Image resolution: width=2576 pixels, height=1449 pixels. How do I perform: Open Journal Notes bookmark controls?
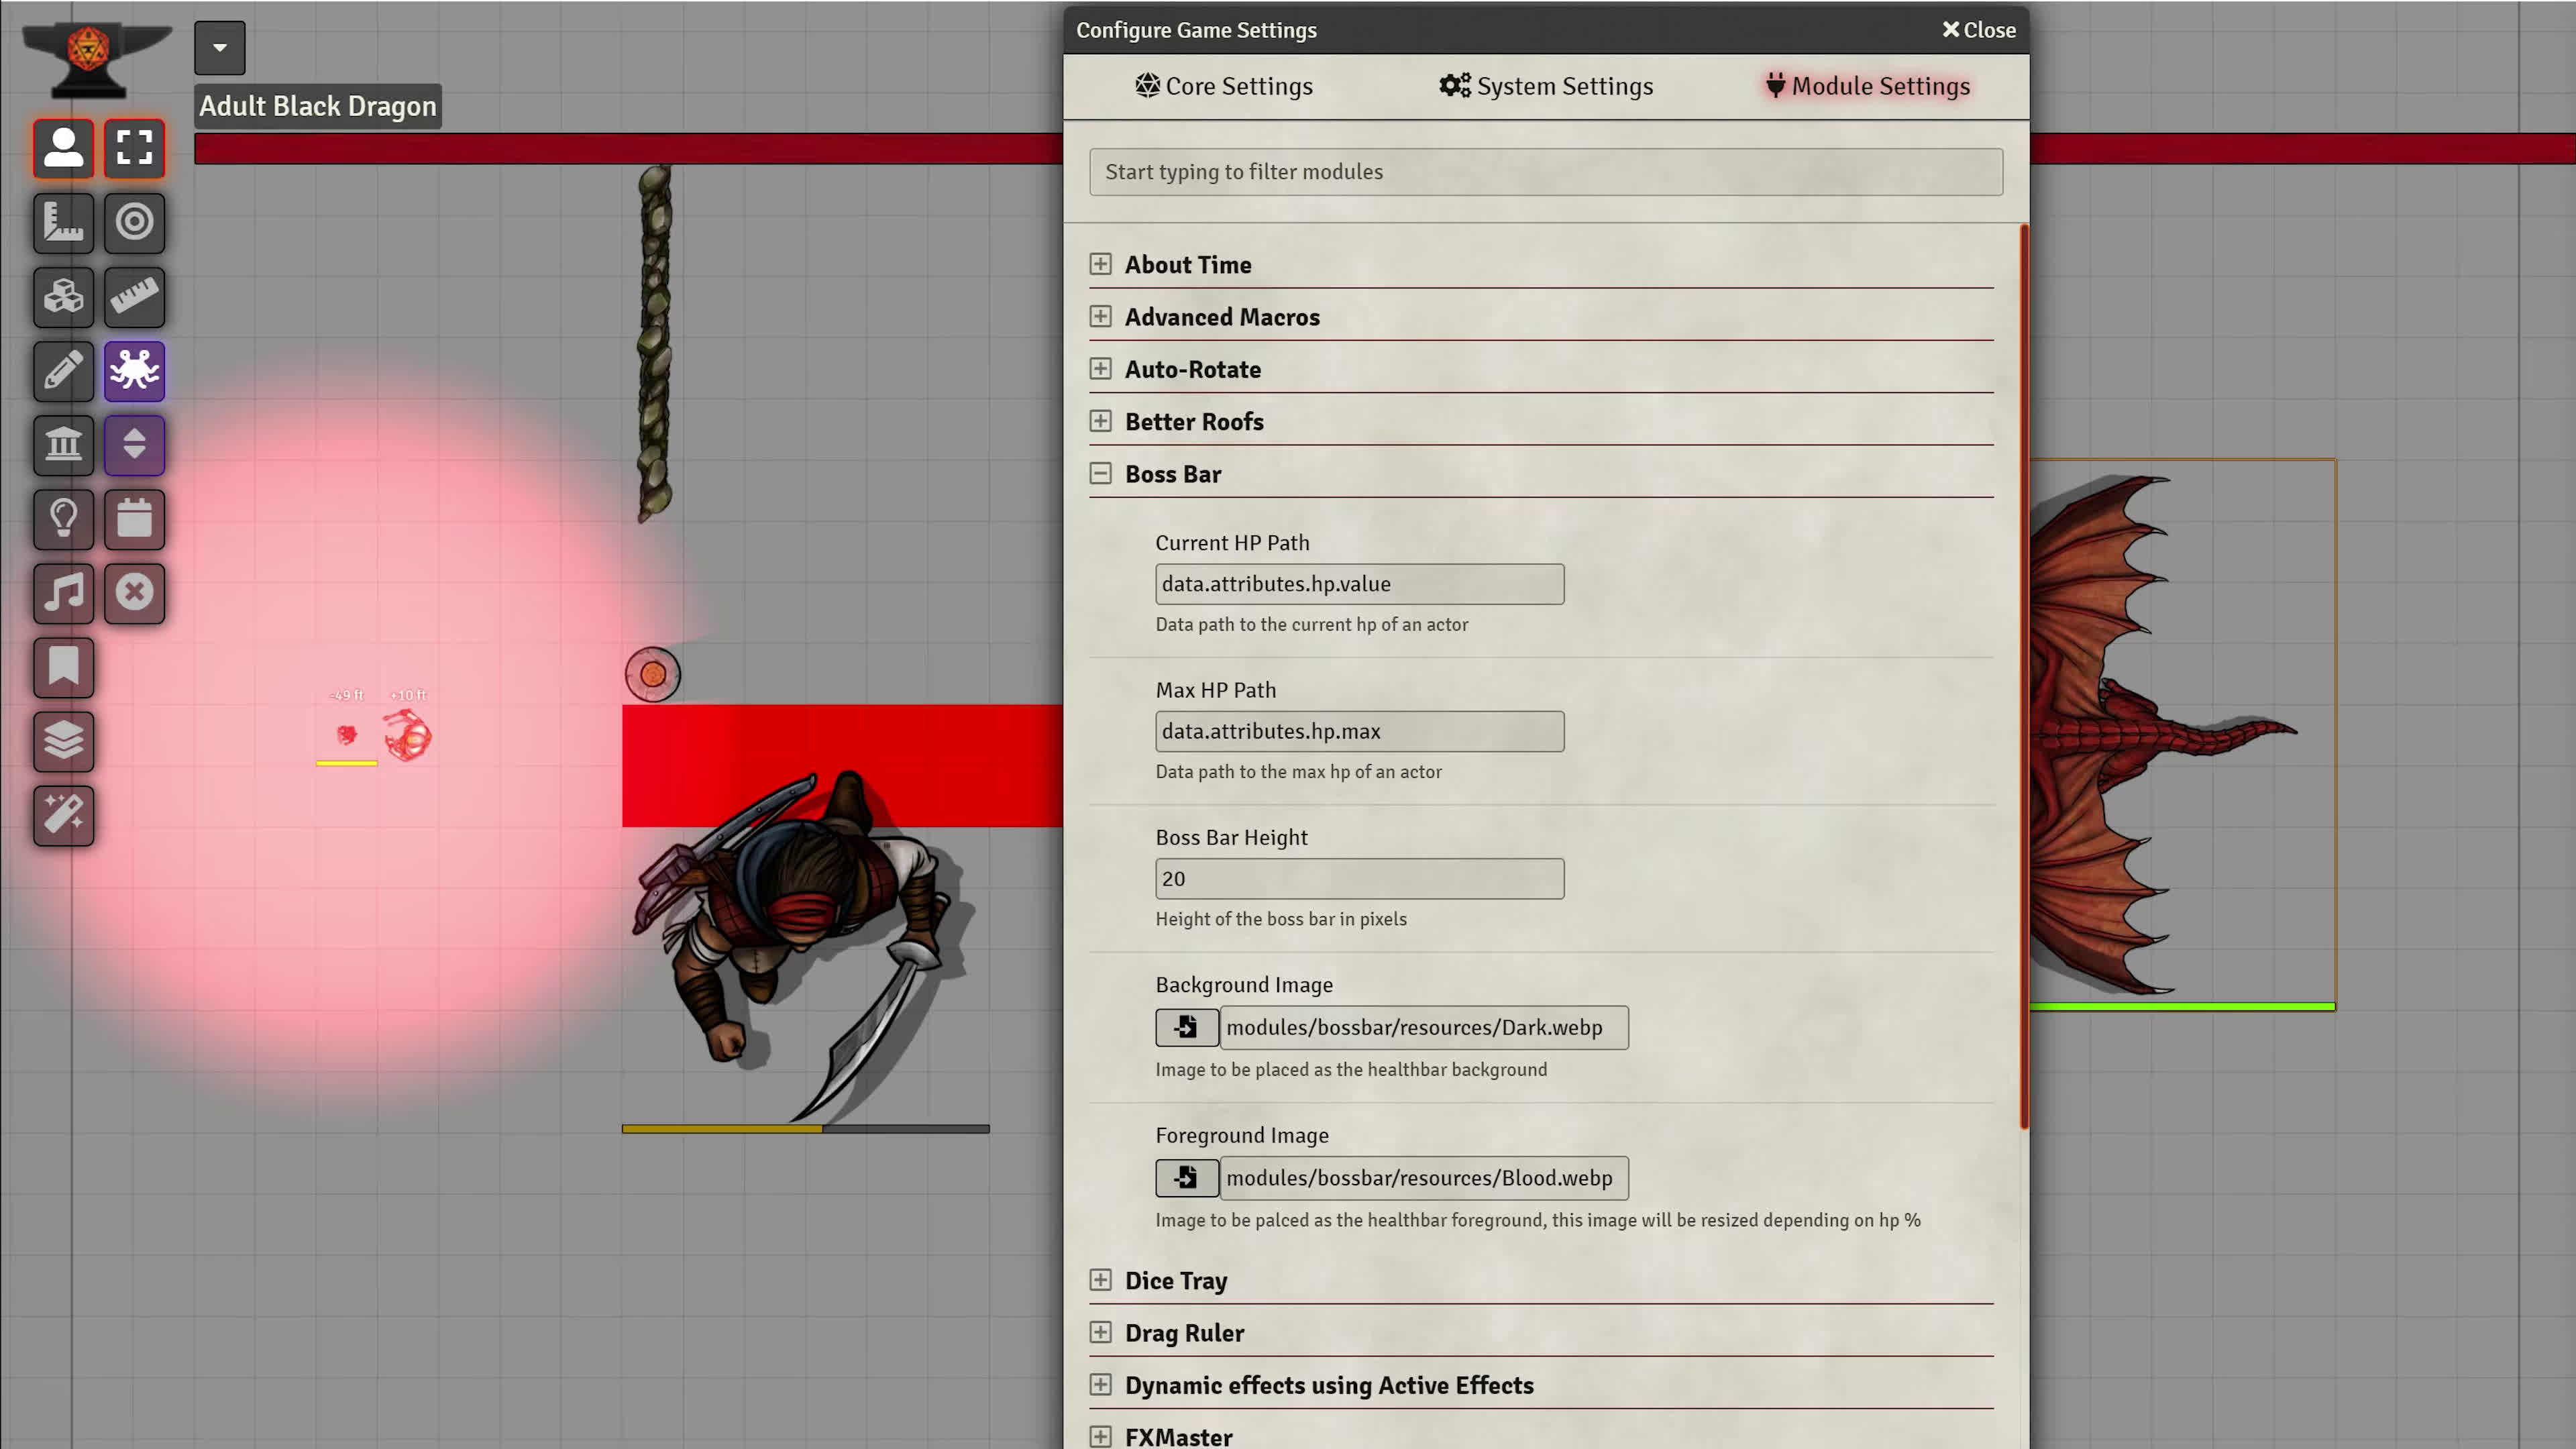63,666
